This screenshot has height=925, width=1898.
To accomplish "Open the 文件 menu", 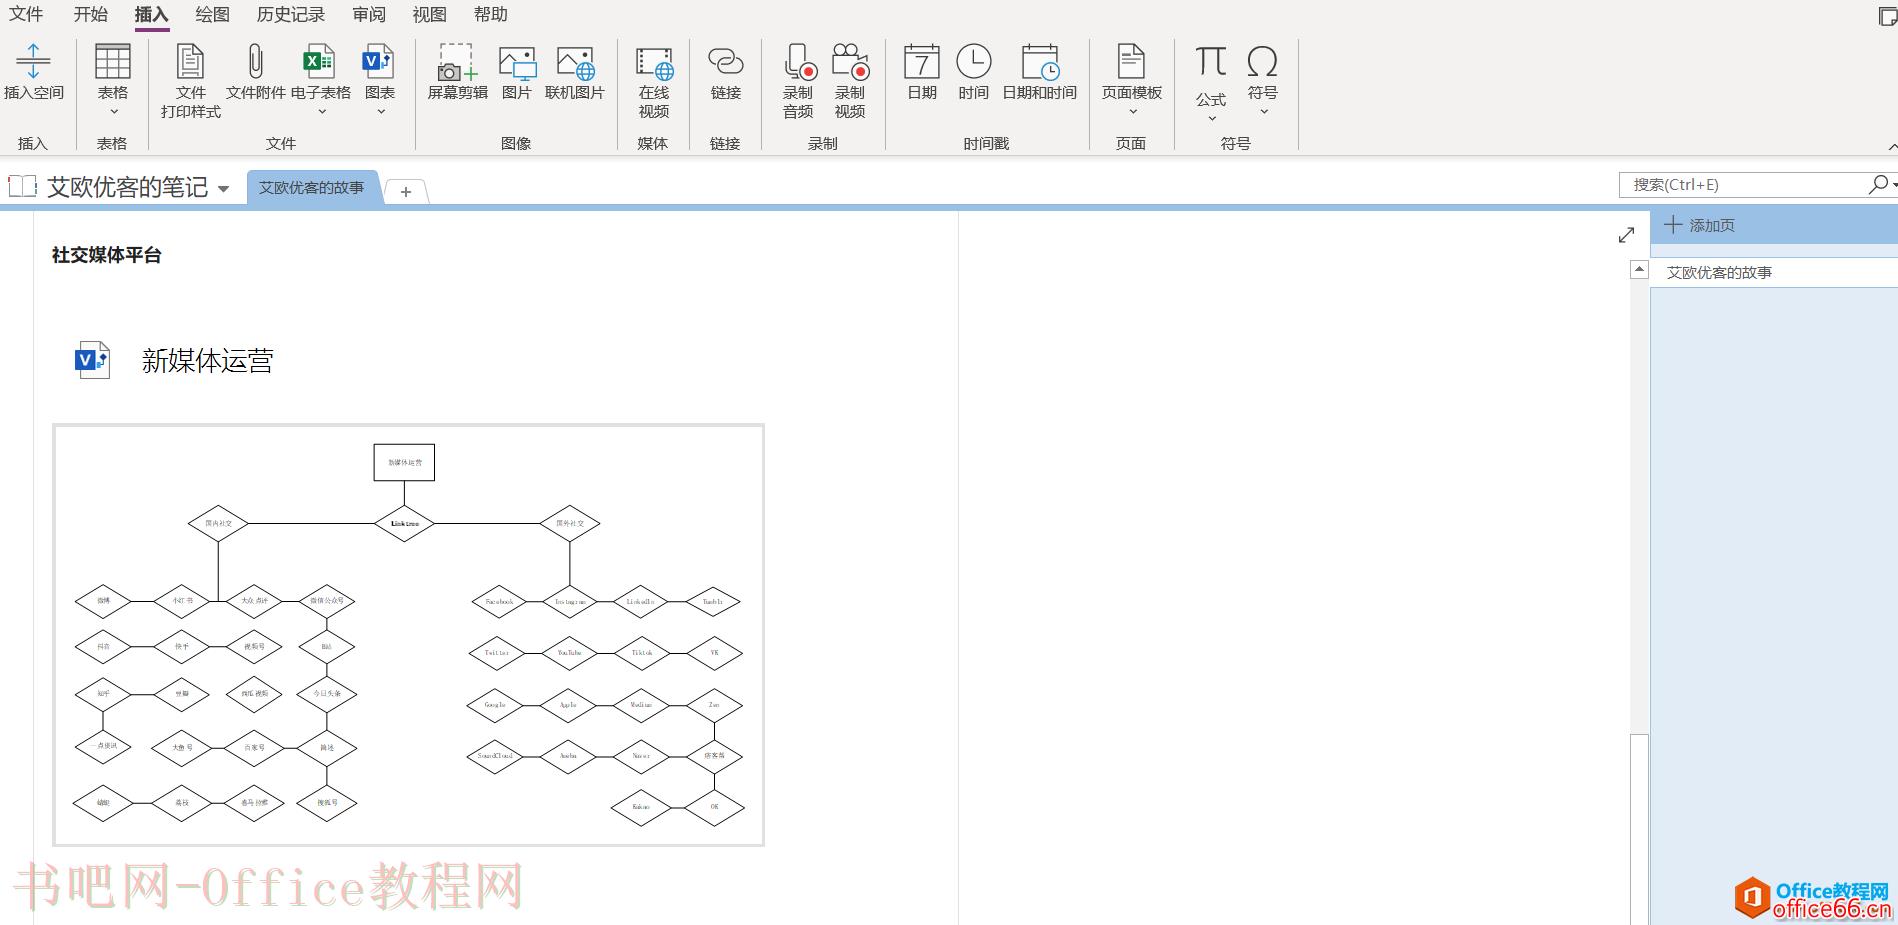I will tap(26, 14).
